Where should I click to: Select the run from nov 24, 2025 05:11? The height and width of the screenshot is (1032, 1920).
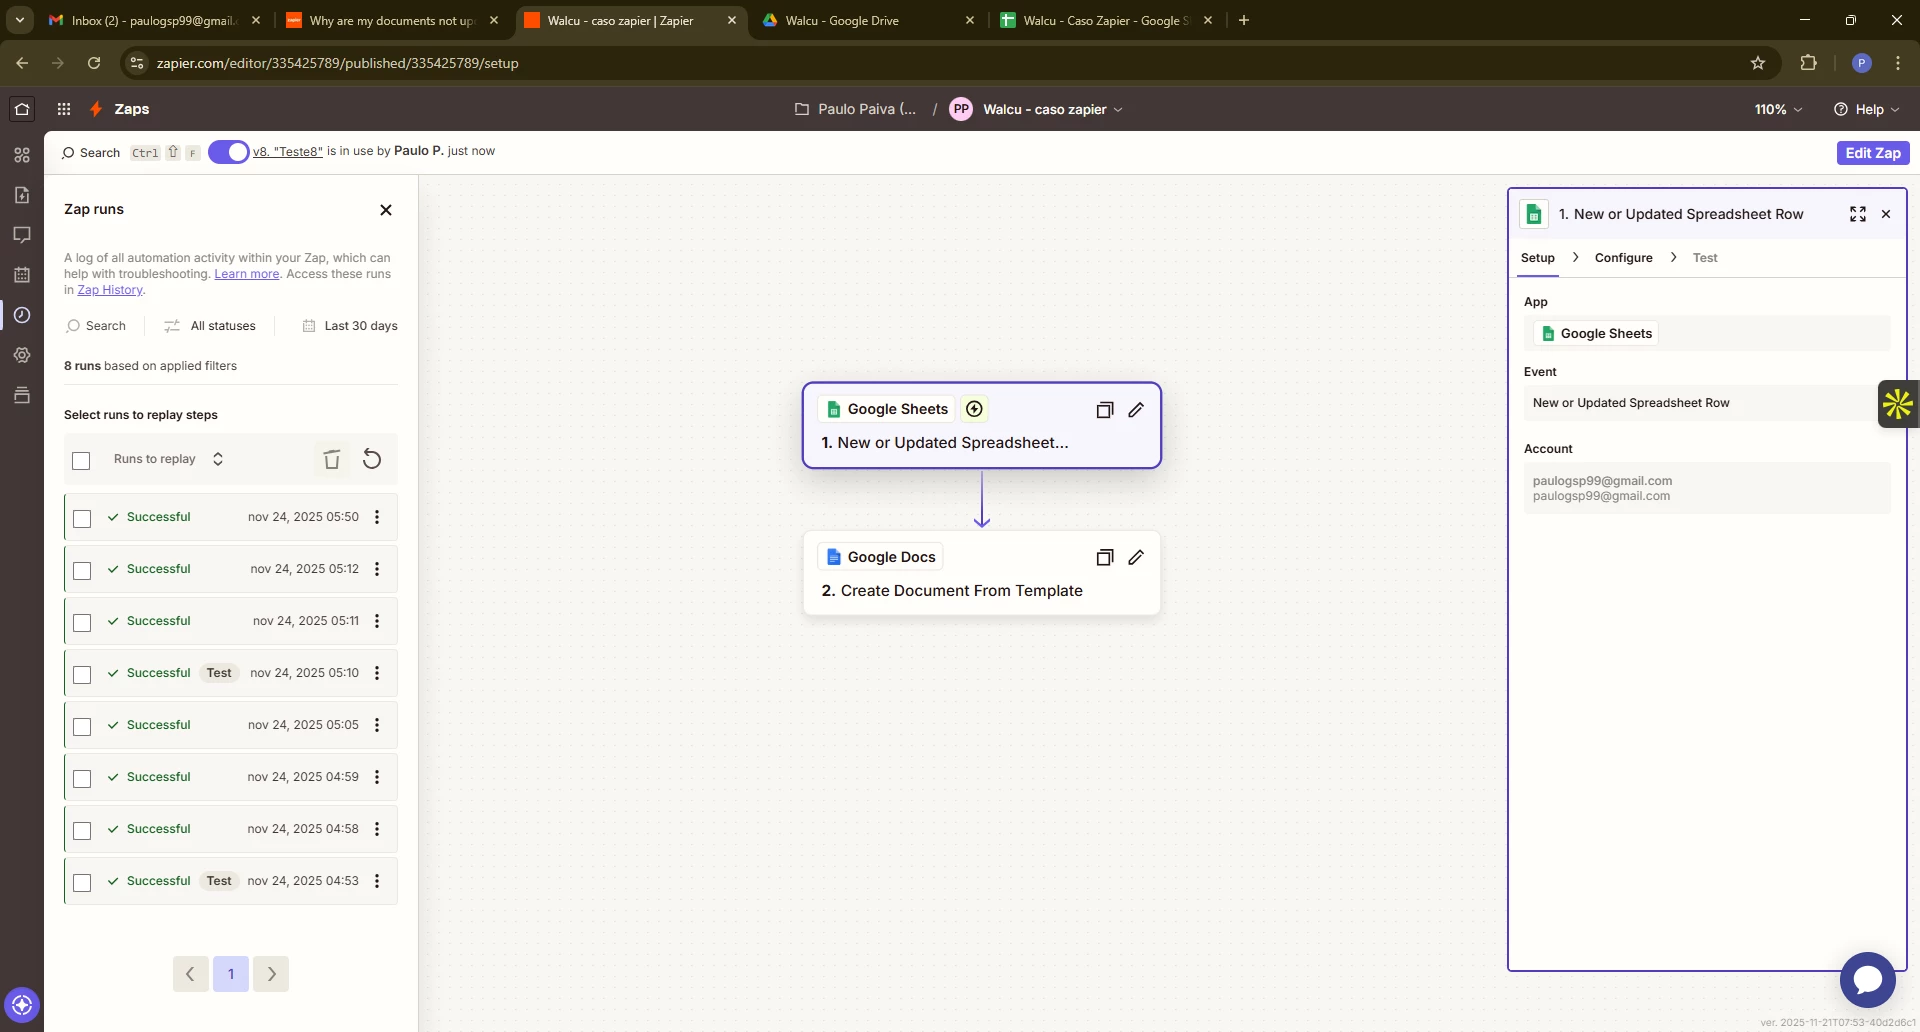82,622
